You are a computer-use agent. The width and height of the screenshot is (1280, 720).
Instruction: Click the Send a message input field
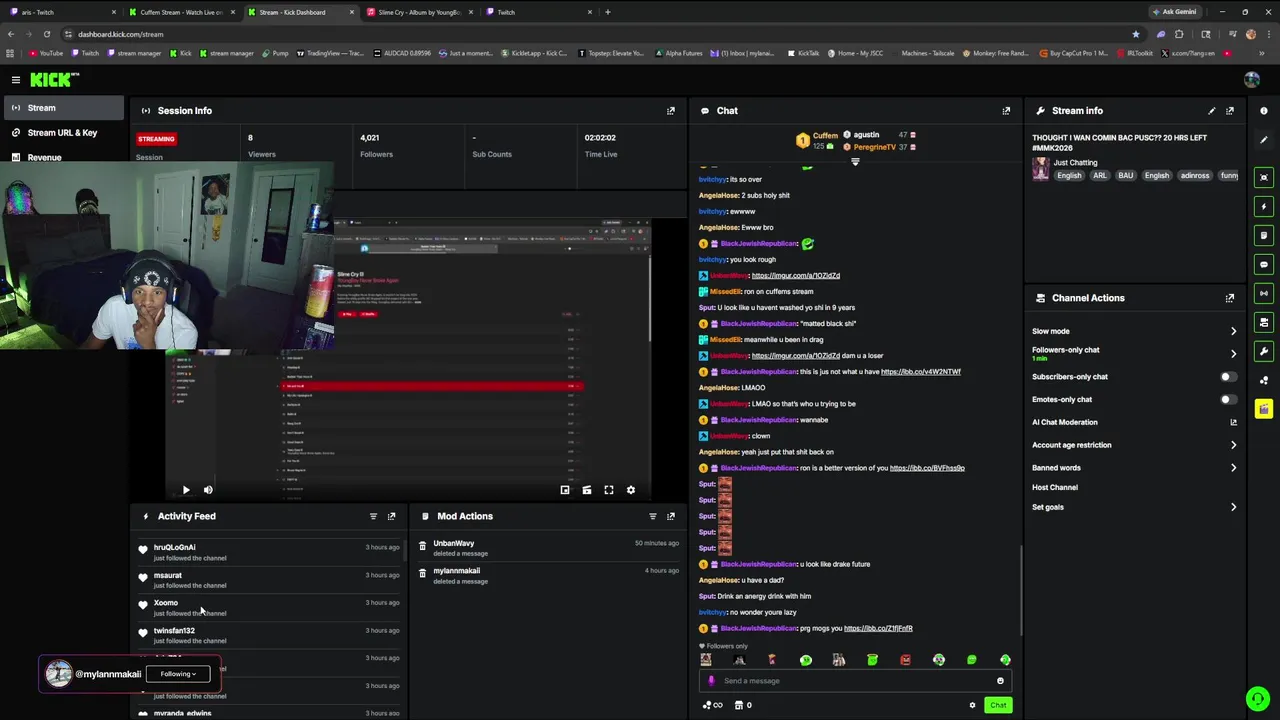coord(856,681)
